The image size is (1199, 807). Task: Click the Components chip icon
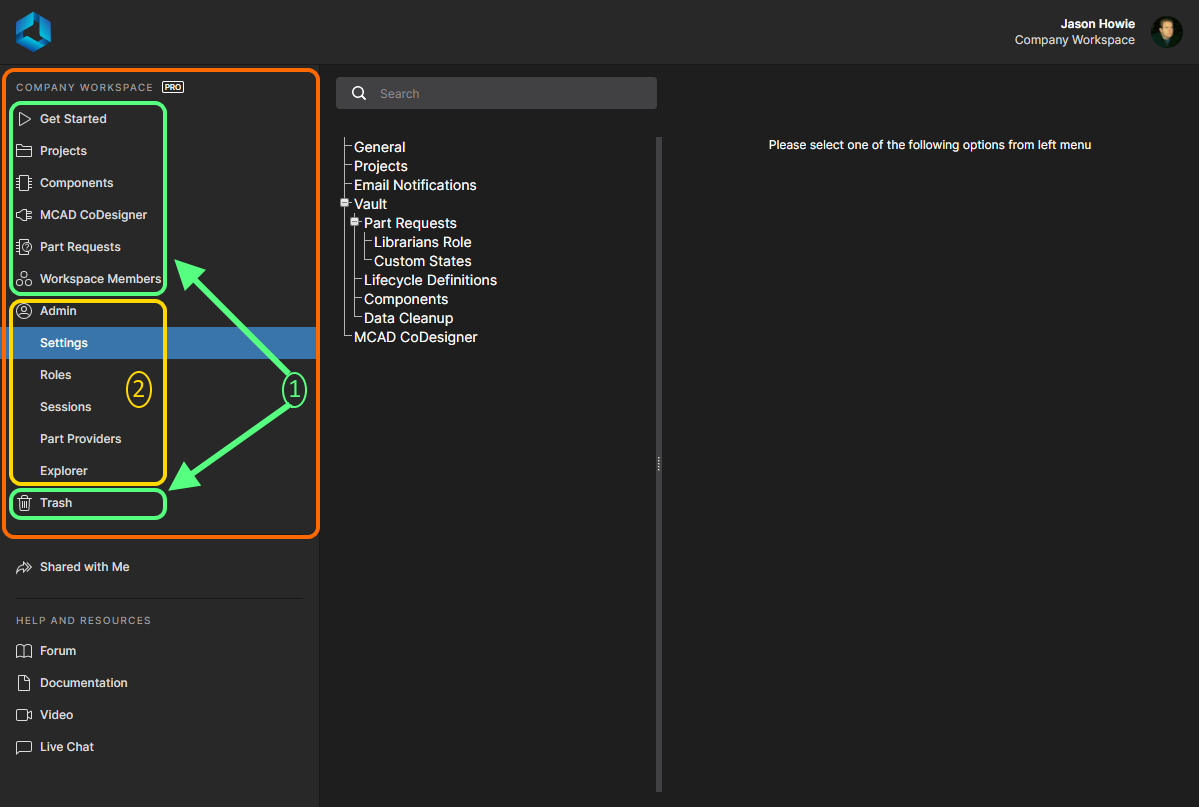(x=24, y=183)
